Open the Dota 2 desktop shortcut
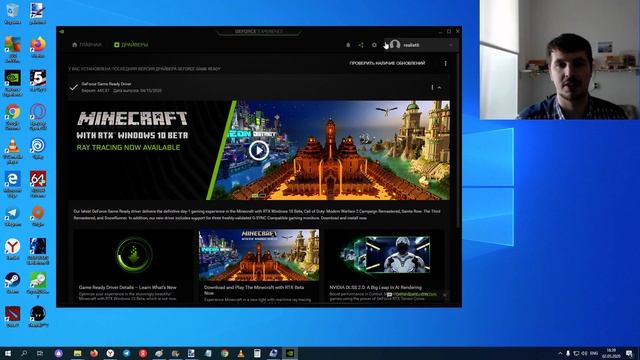This screenshot has width=640, height=360. 12,316
